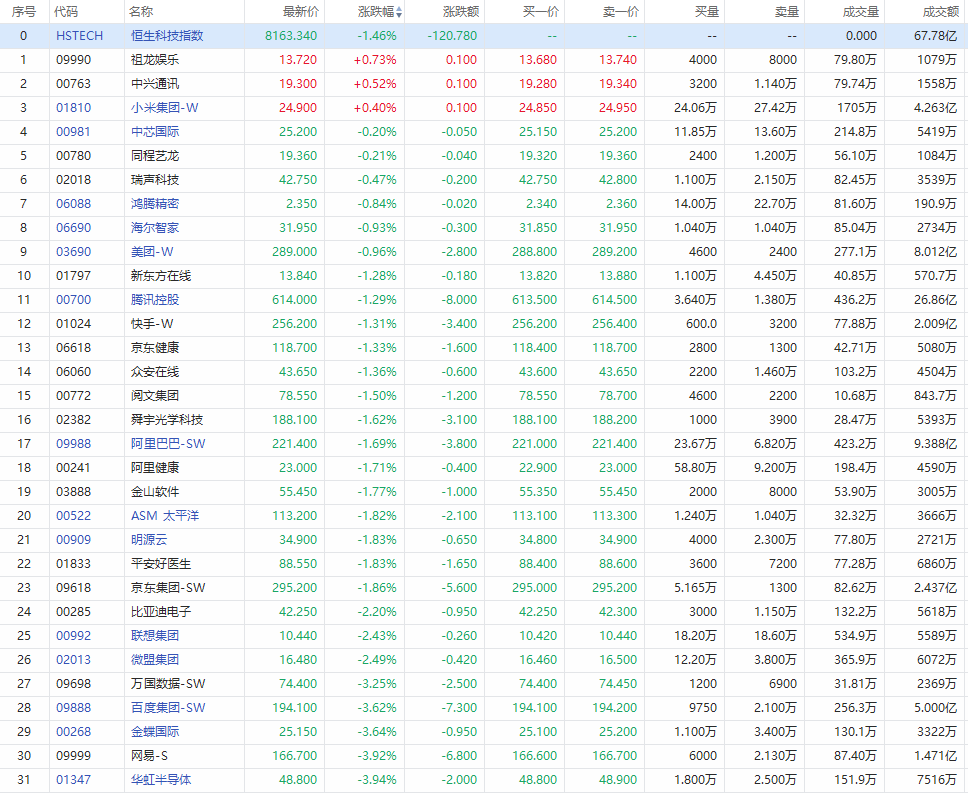Click volume value 1705万
Viewport: 968px width, 795px height.
coord(857,108)
